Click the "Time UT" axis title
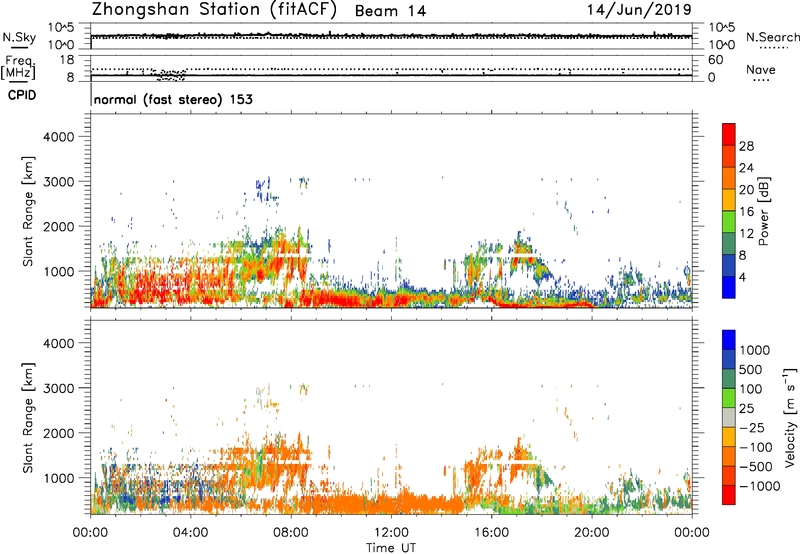The width and height of the screenshot is (800, 554). (391, 548)
